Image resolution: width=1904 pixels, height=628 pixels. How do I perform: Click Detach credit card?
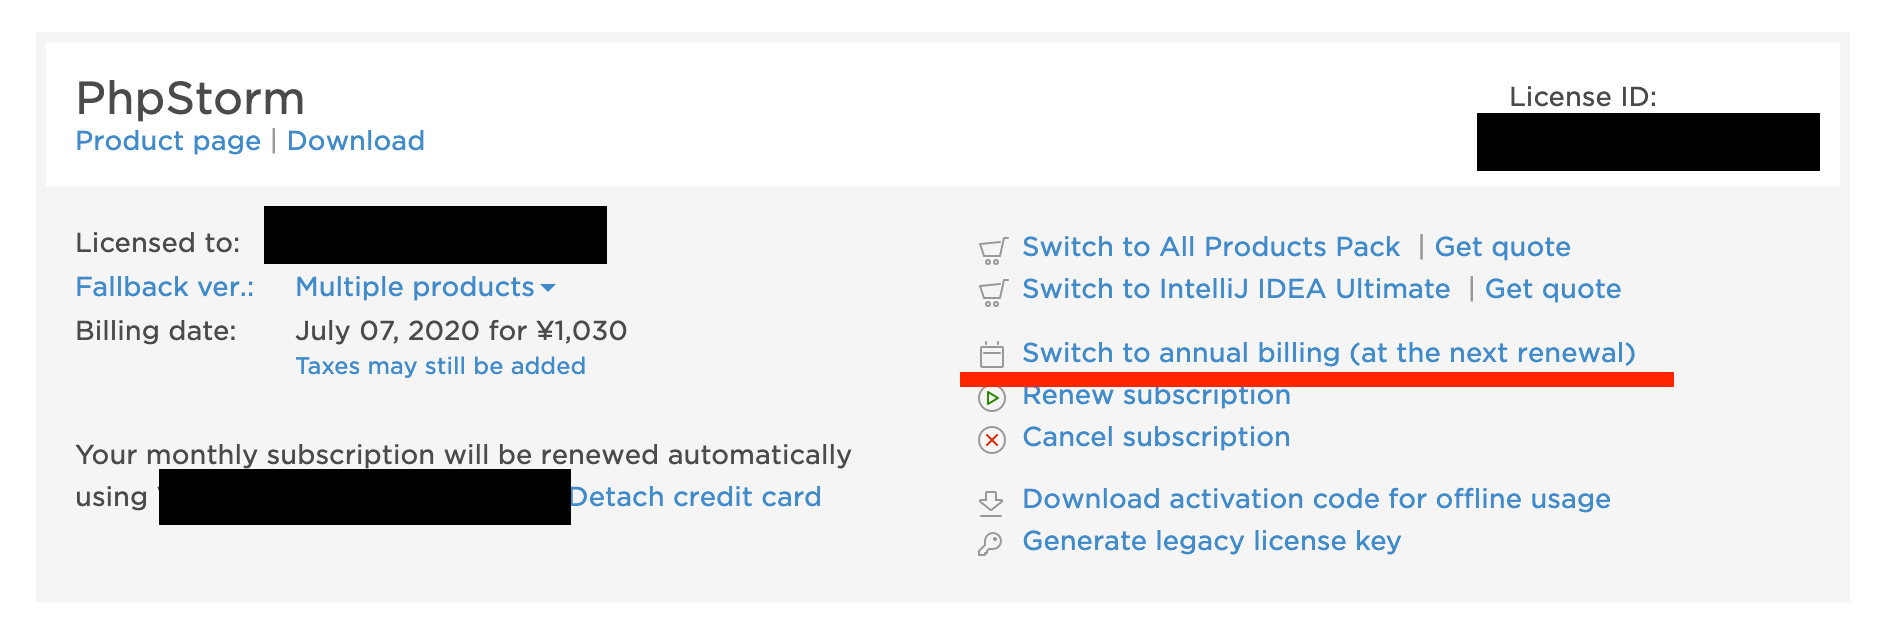click(696, 497)
